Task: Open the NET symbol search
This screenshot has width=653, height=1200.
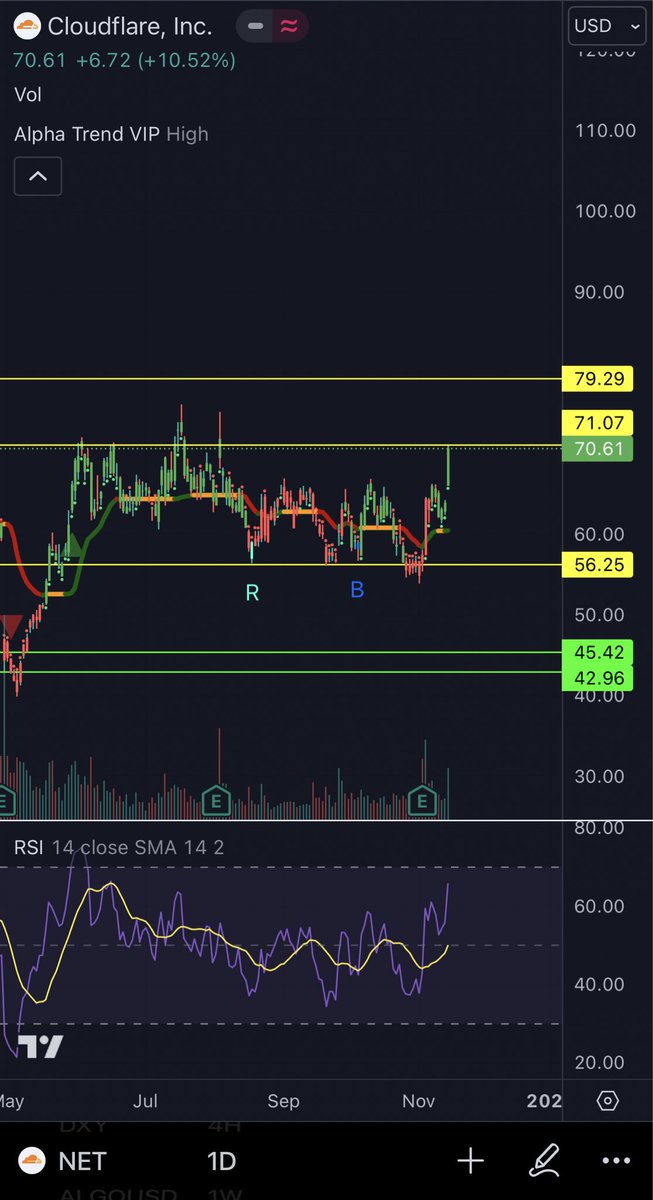Action: tap(81, 1161)
